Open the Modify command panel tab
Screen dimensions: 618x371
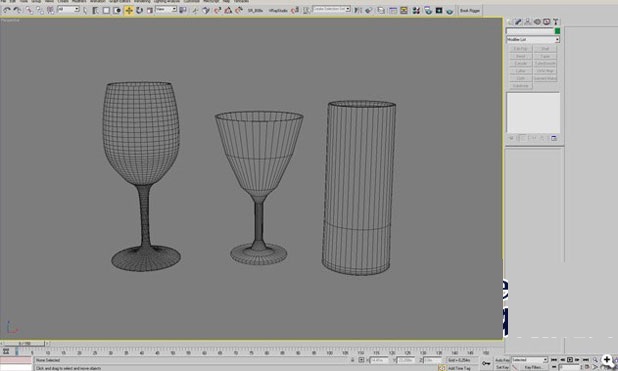[518, 22]
